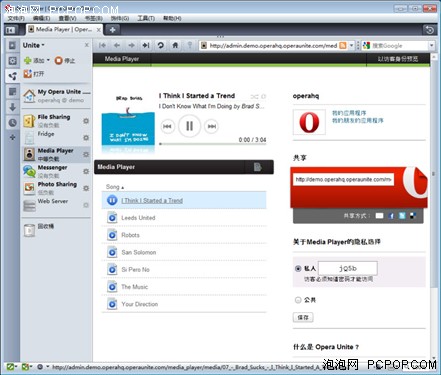Viewport: 441px width, 375px height.
Task: Click the RSS feed icon in the address bar
Action: [343, 45]
